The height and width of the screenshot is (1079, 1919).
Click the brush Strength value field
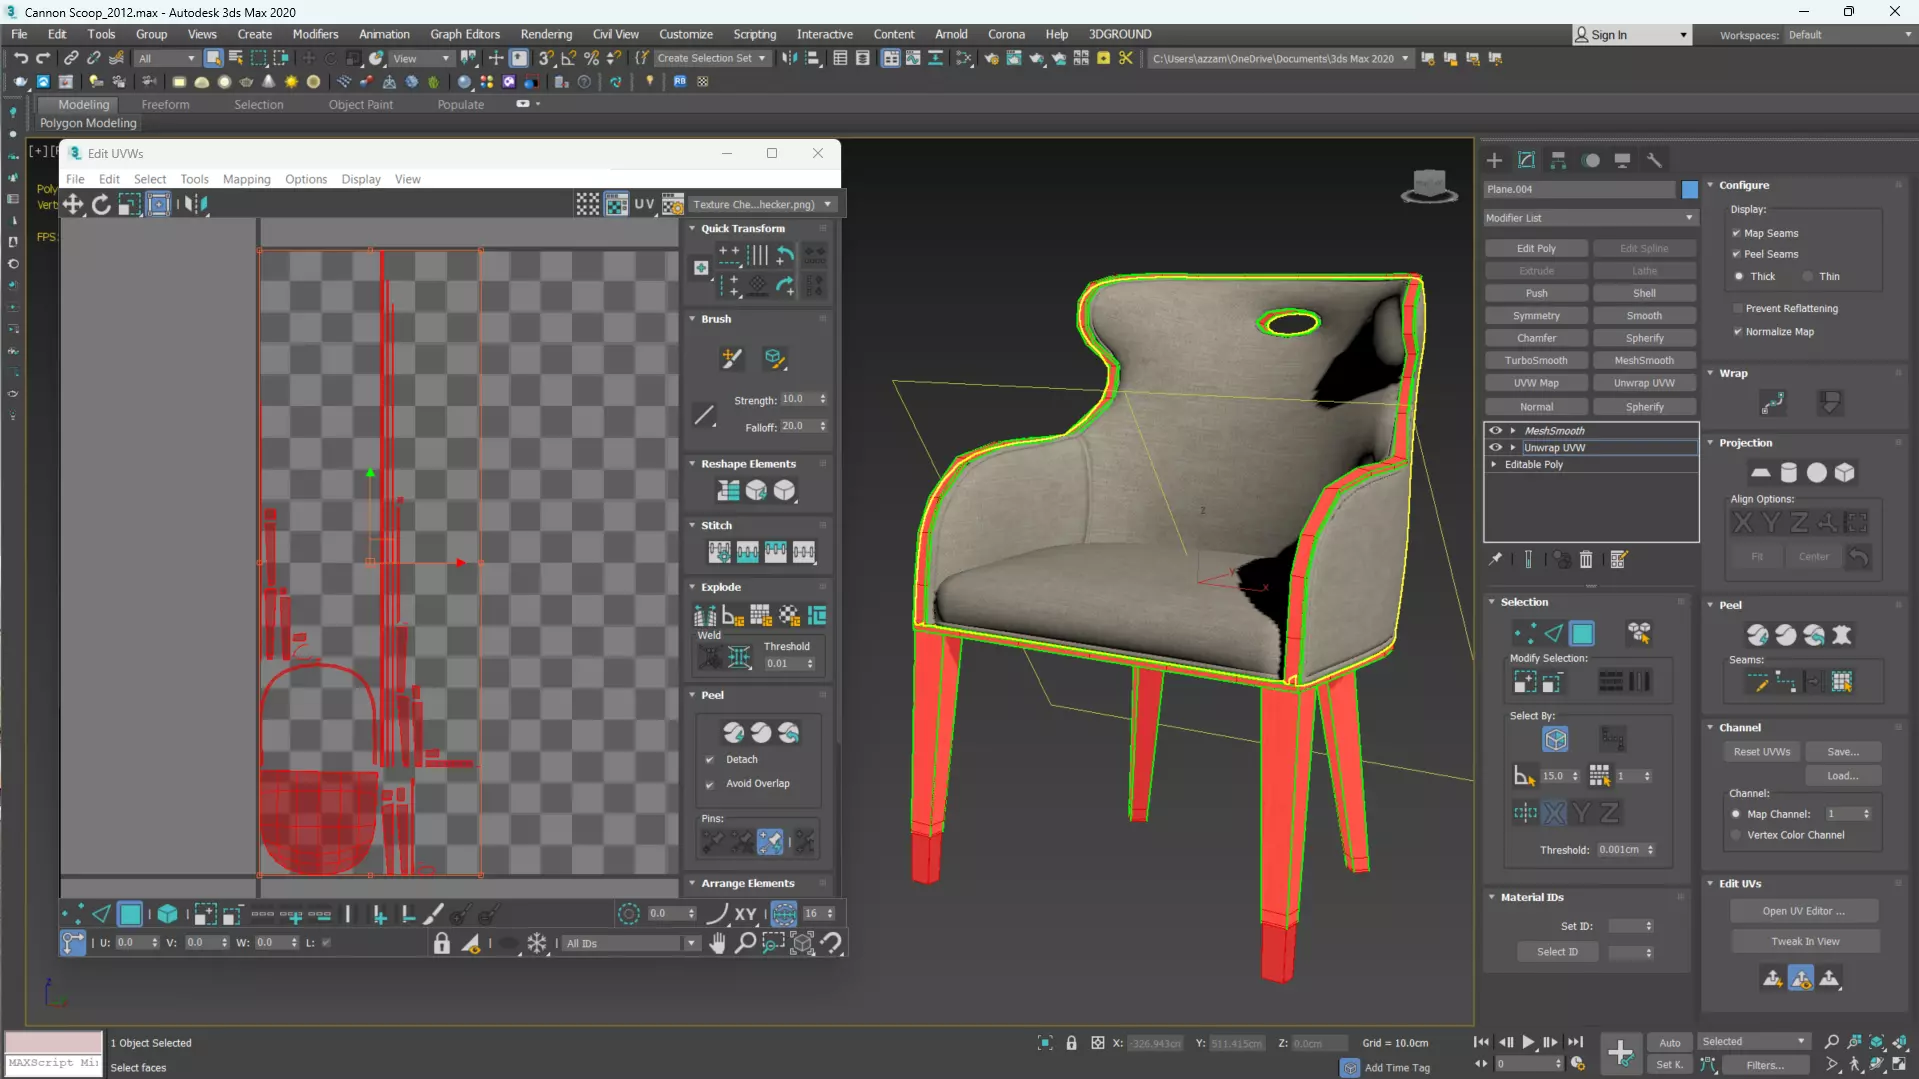798,399
